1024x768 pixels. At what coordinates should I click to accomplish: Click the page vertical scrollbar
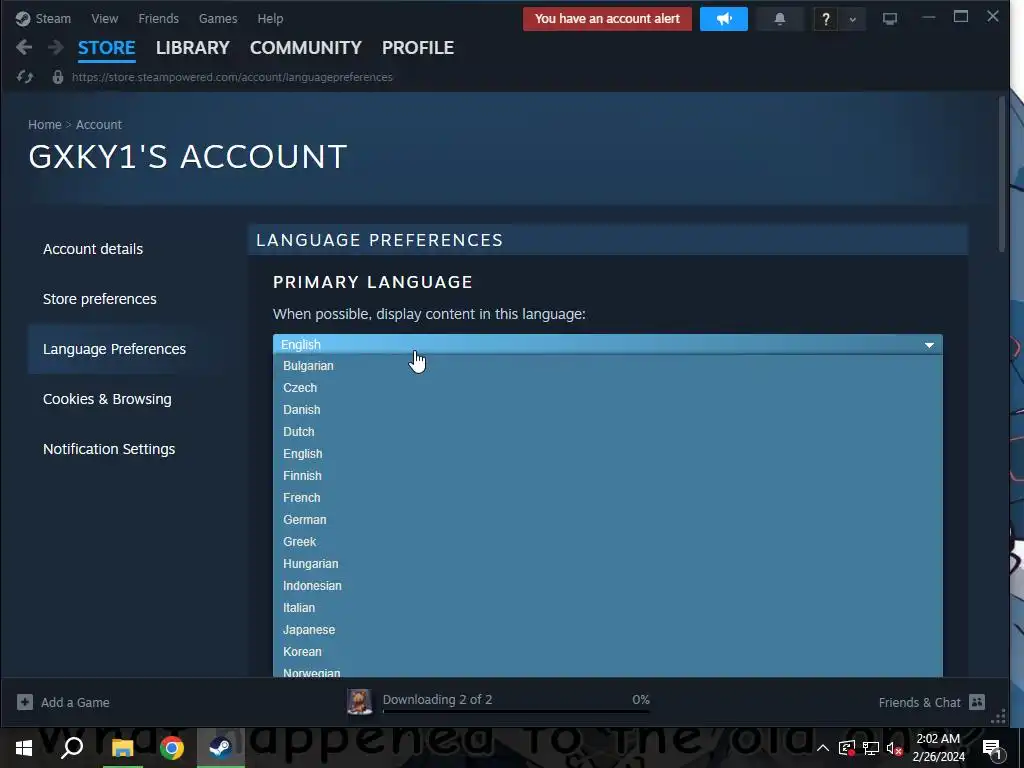pos(1002,174)
